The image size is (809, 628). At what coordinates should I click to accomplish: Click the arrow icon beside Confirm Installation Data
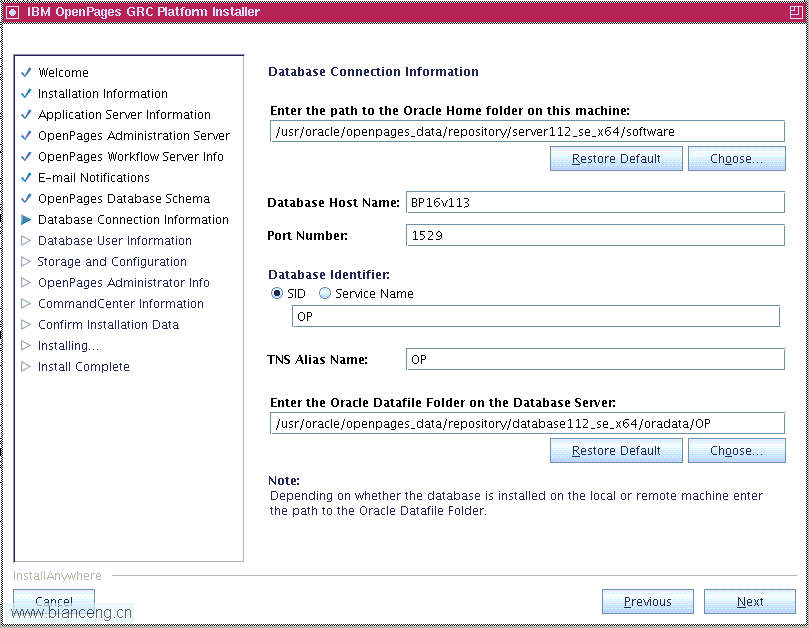coord(26,325)
